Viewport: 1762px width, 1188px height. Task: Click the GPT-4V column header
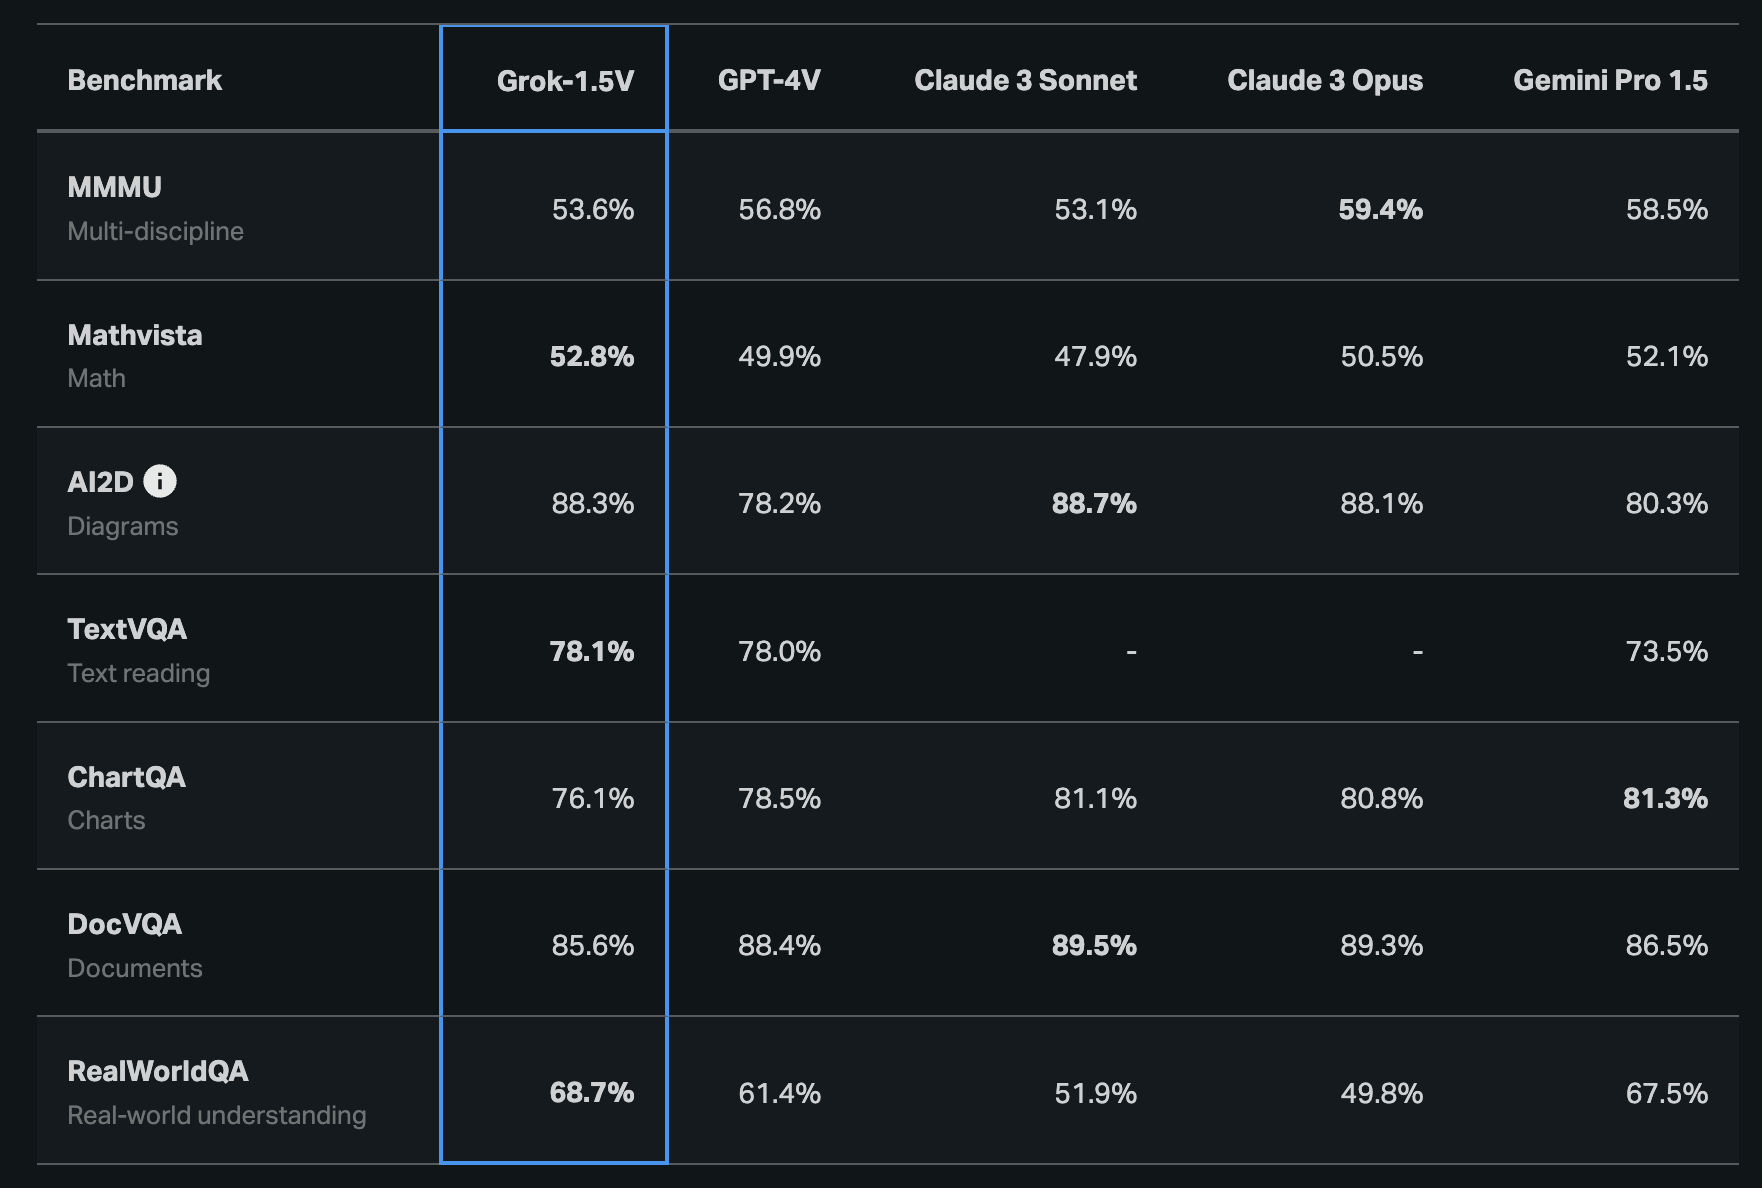tap(769, 81)
